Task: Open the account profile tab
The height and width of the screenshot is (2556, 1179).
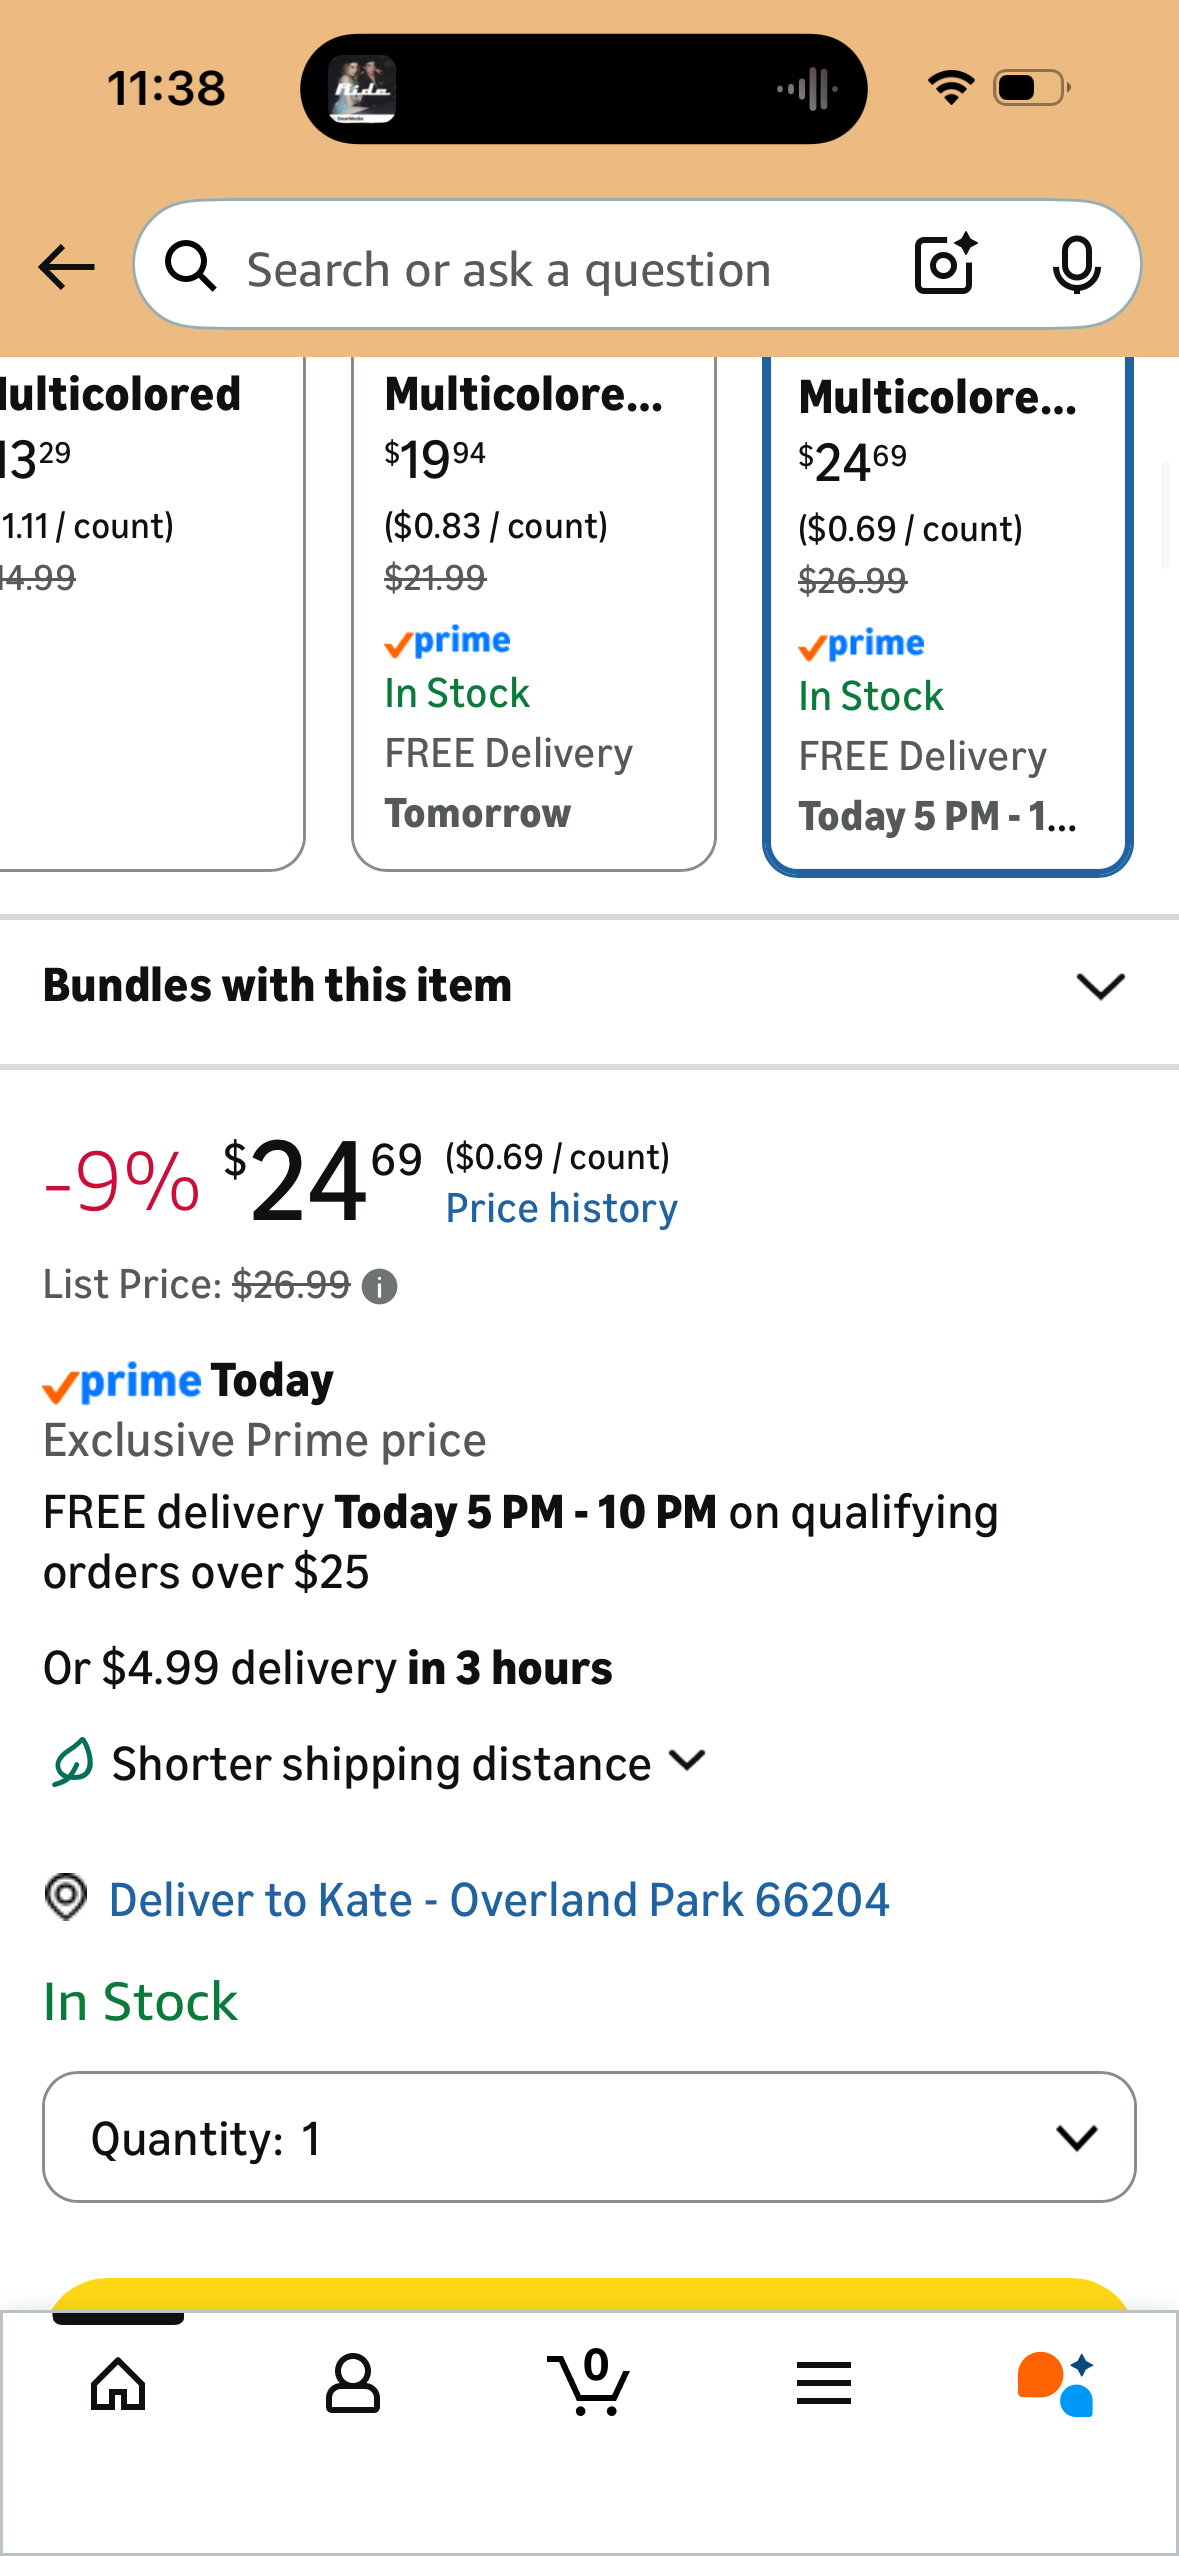Action: (353, 2384)
